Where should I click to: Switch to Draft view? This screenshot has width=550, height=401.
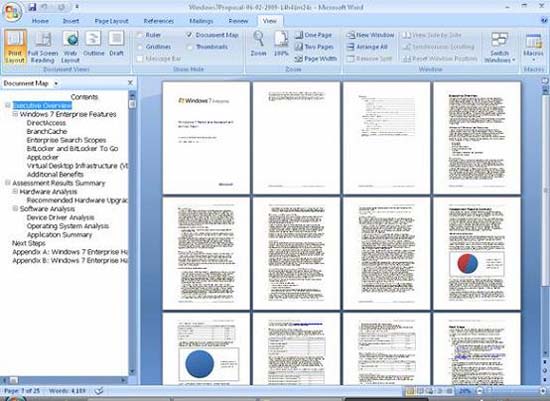pyautogui.click(x=116, y=44)
